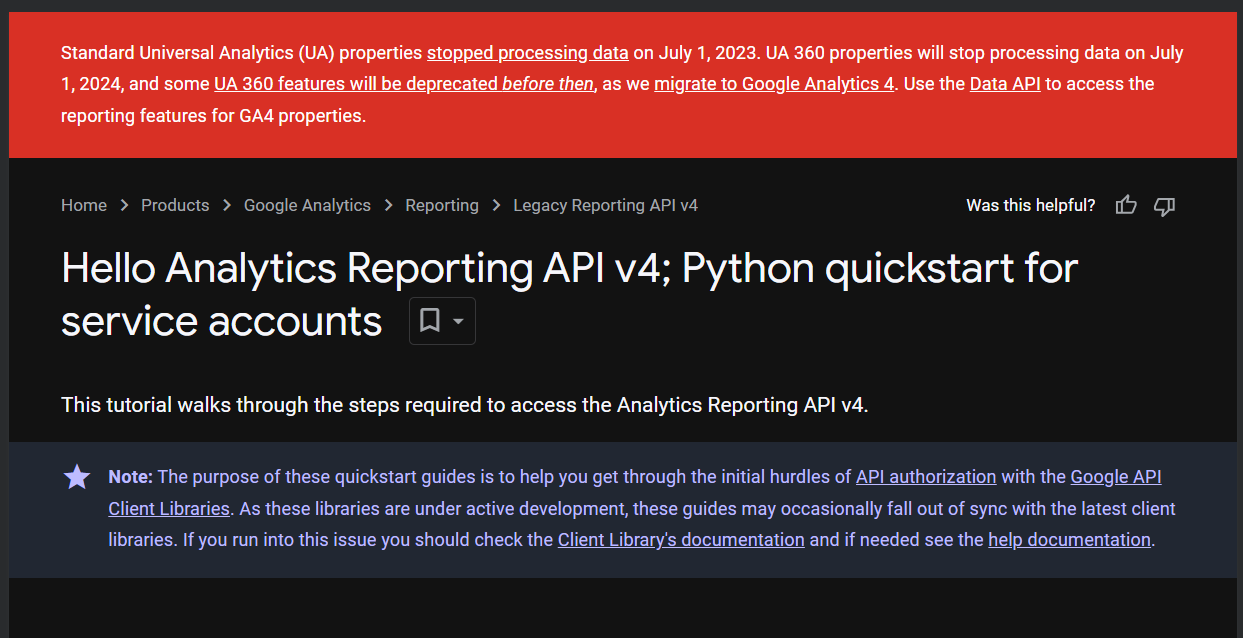The width and height of the screenshot is (1243, 638).
Task: Open the bookmark dropdown beside the title
Action: tap(442, 321)
